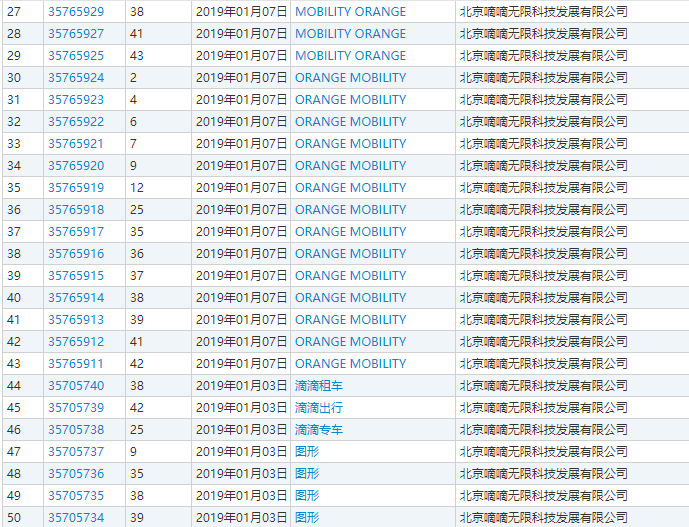Image resolution: width=689 pixels, height=527 pixels.
Task: Open application number 35765920
Action: (x=76, y=166)
